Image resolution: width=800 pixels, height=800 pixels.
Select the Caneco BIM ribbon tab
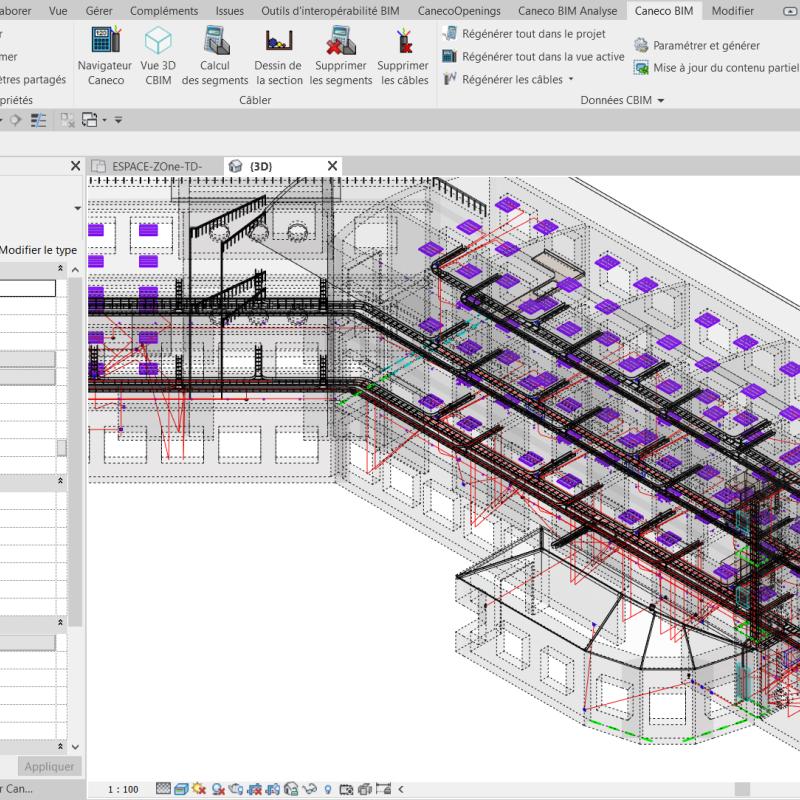[664, 11]
